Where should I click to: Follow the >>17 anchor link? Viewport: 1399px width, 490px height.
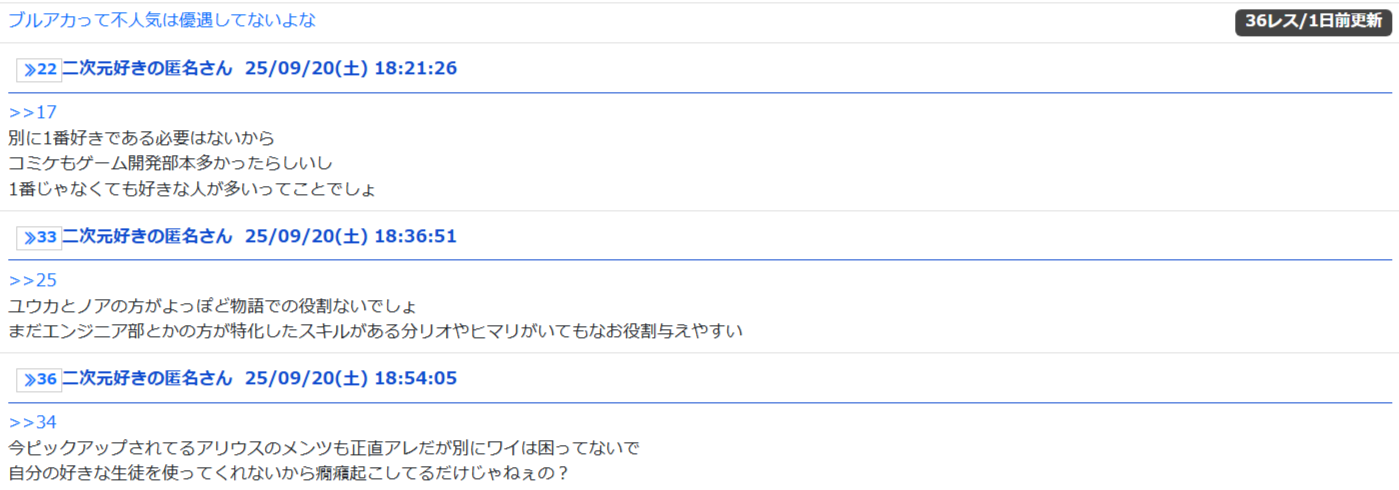pyautogui.click(x=33, y=112)
